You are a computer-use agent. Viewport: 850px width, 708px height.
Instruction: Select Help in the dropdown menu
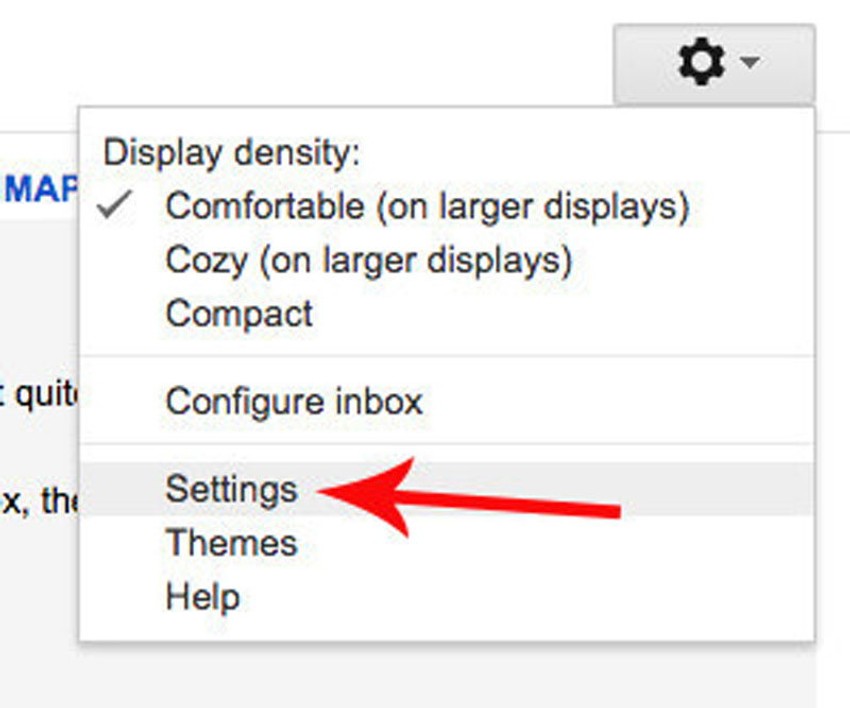click(x=202, y=598)
